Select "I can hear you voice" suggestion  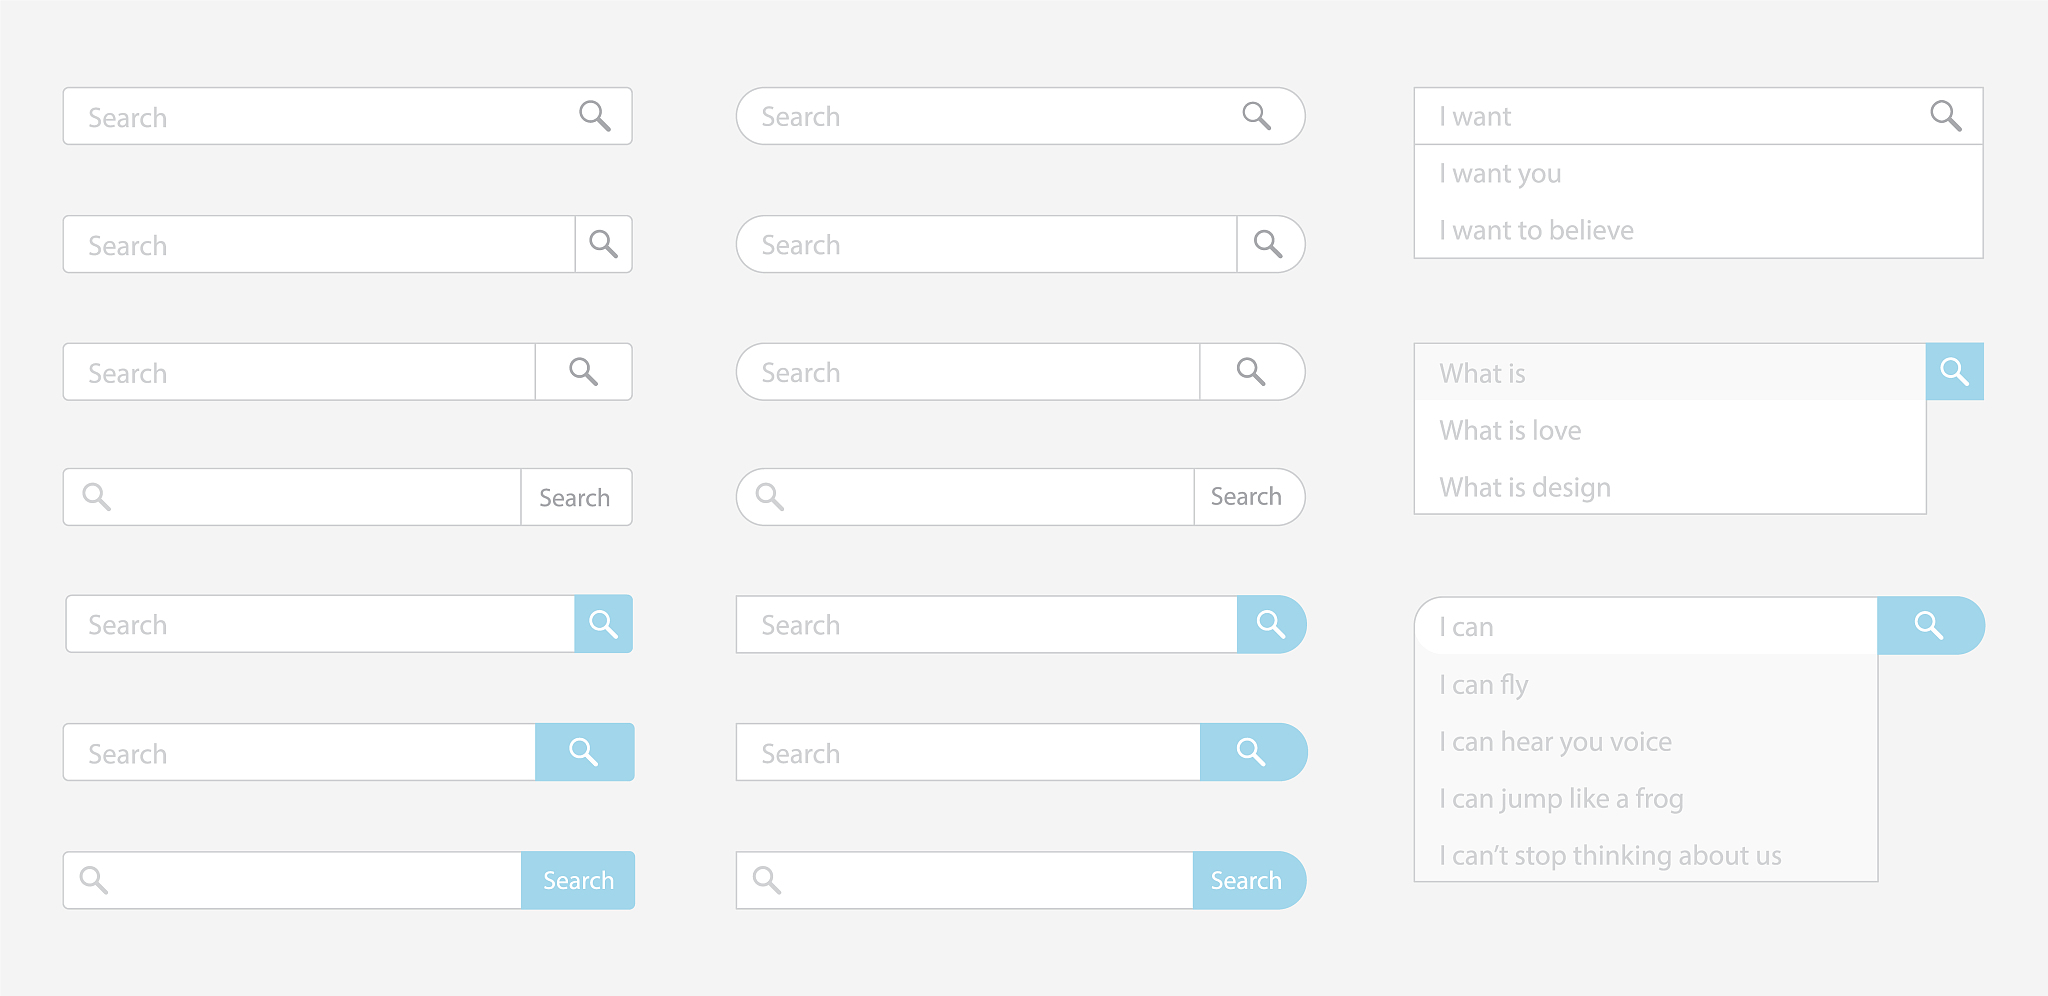[x=1555, y=742]
